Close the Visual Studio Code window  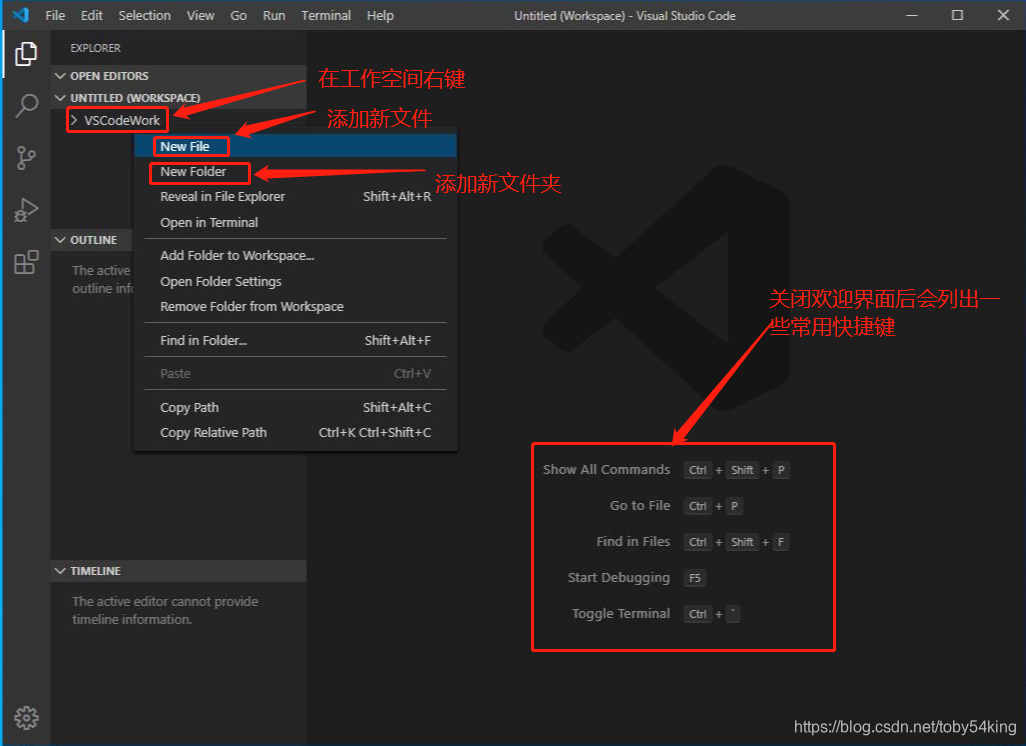pyautogui.click(x=1003, y=15)
